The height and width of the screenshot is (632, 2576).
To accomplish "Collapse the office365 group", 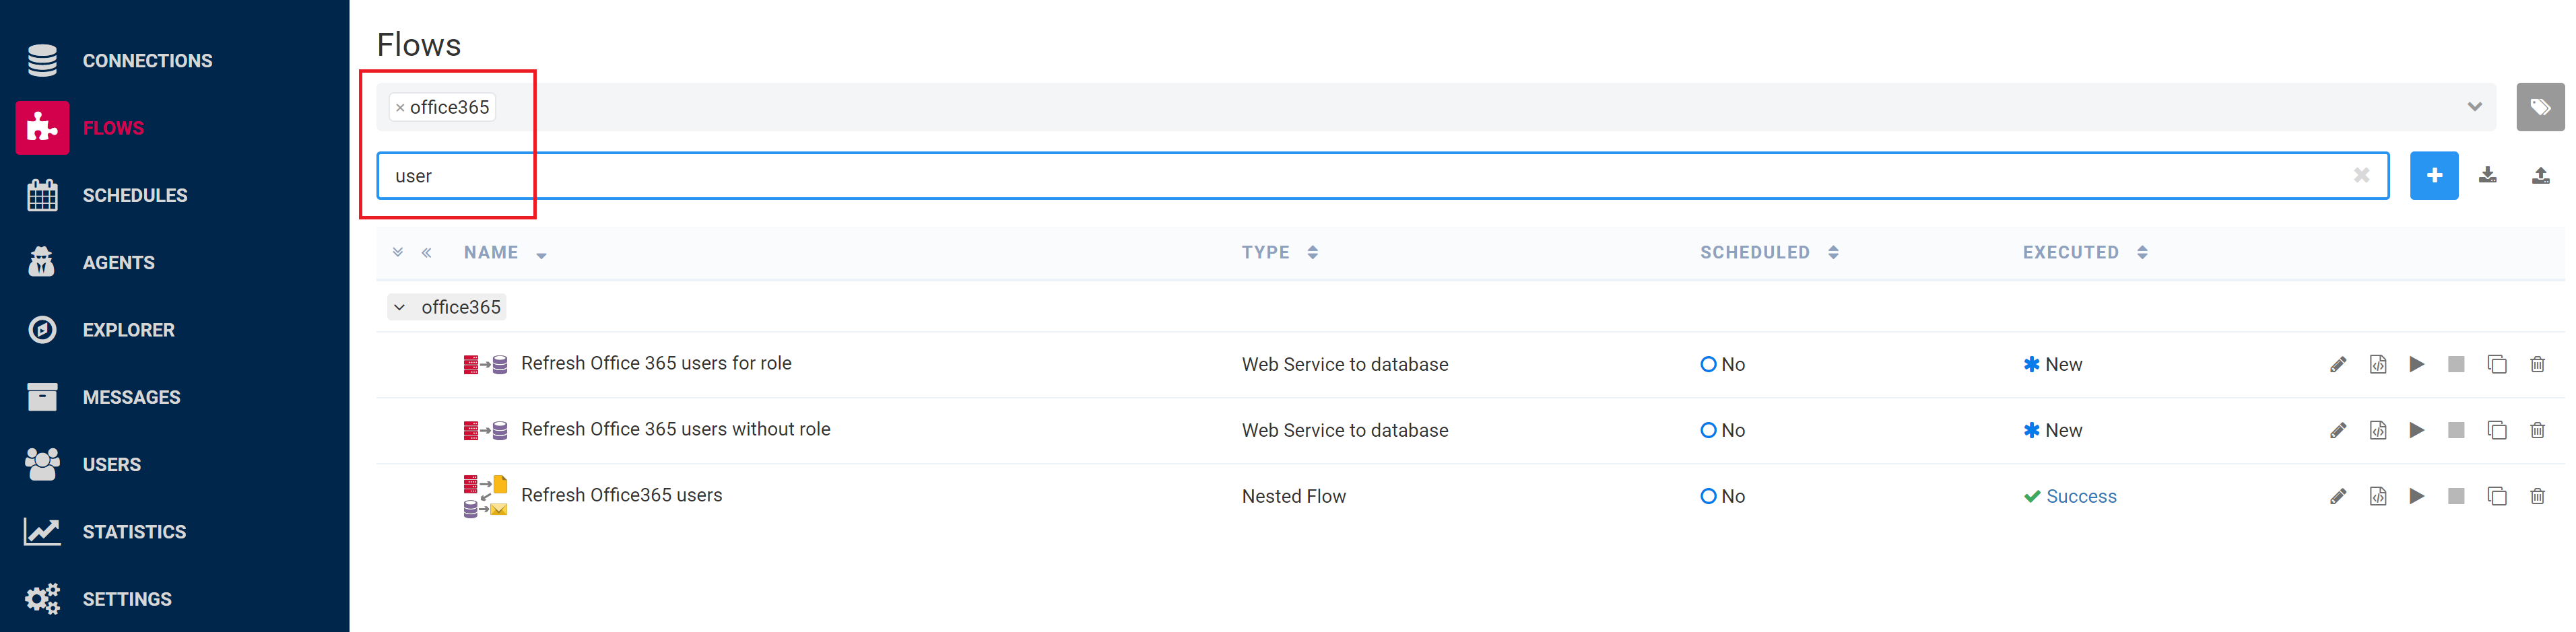I will click(x=399, y=307).
